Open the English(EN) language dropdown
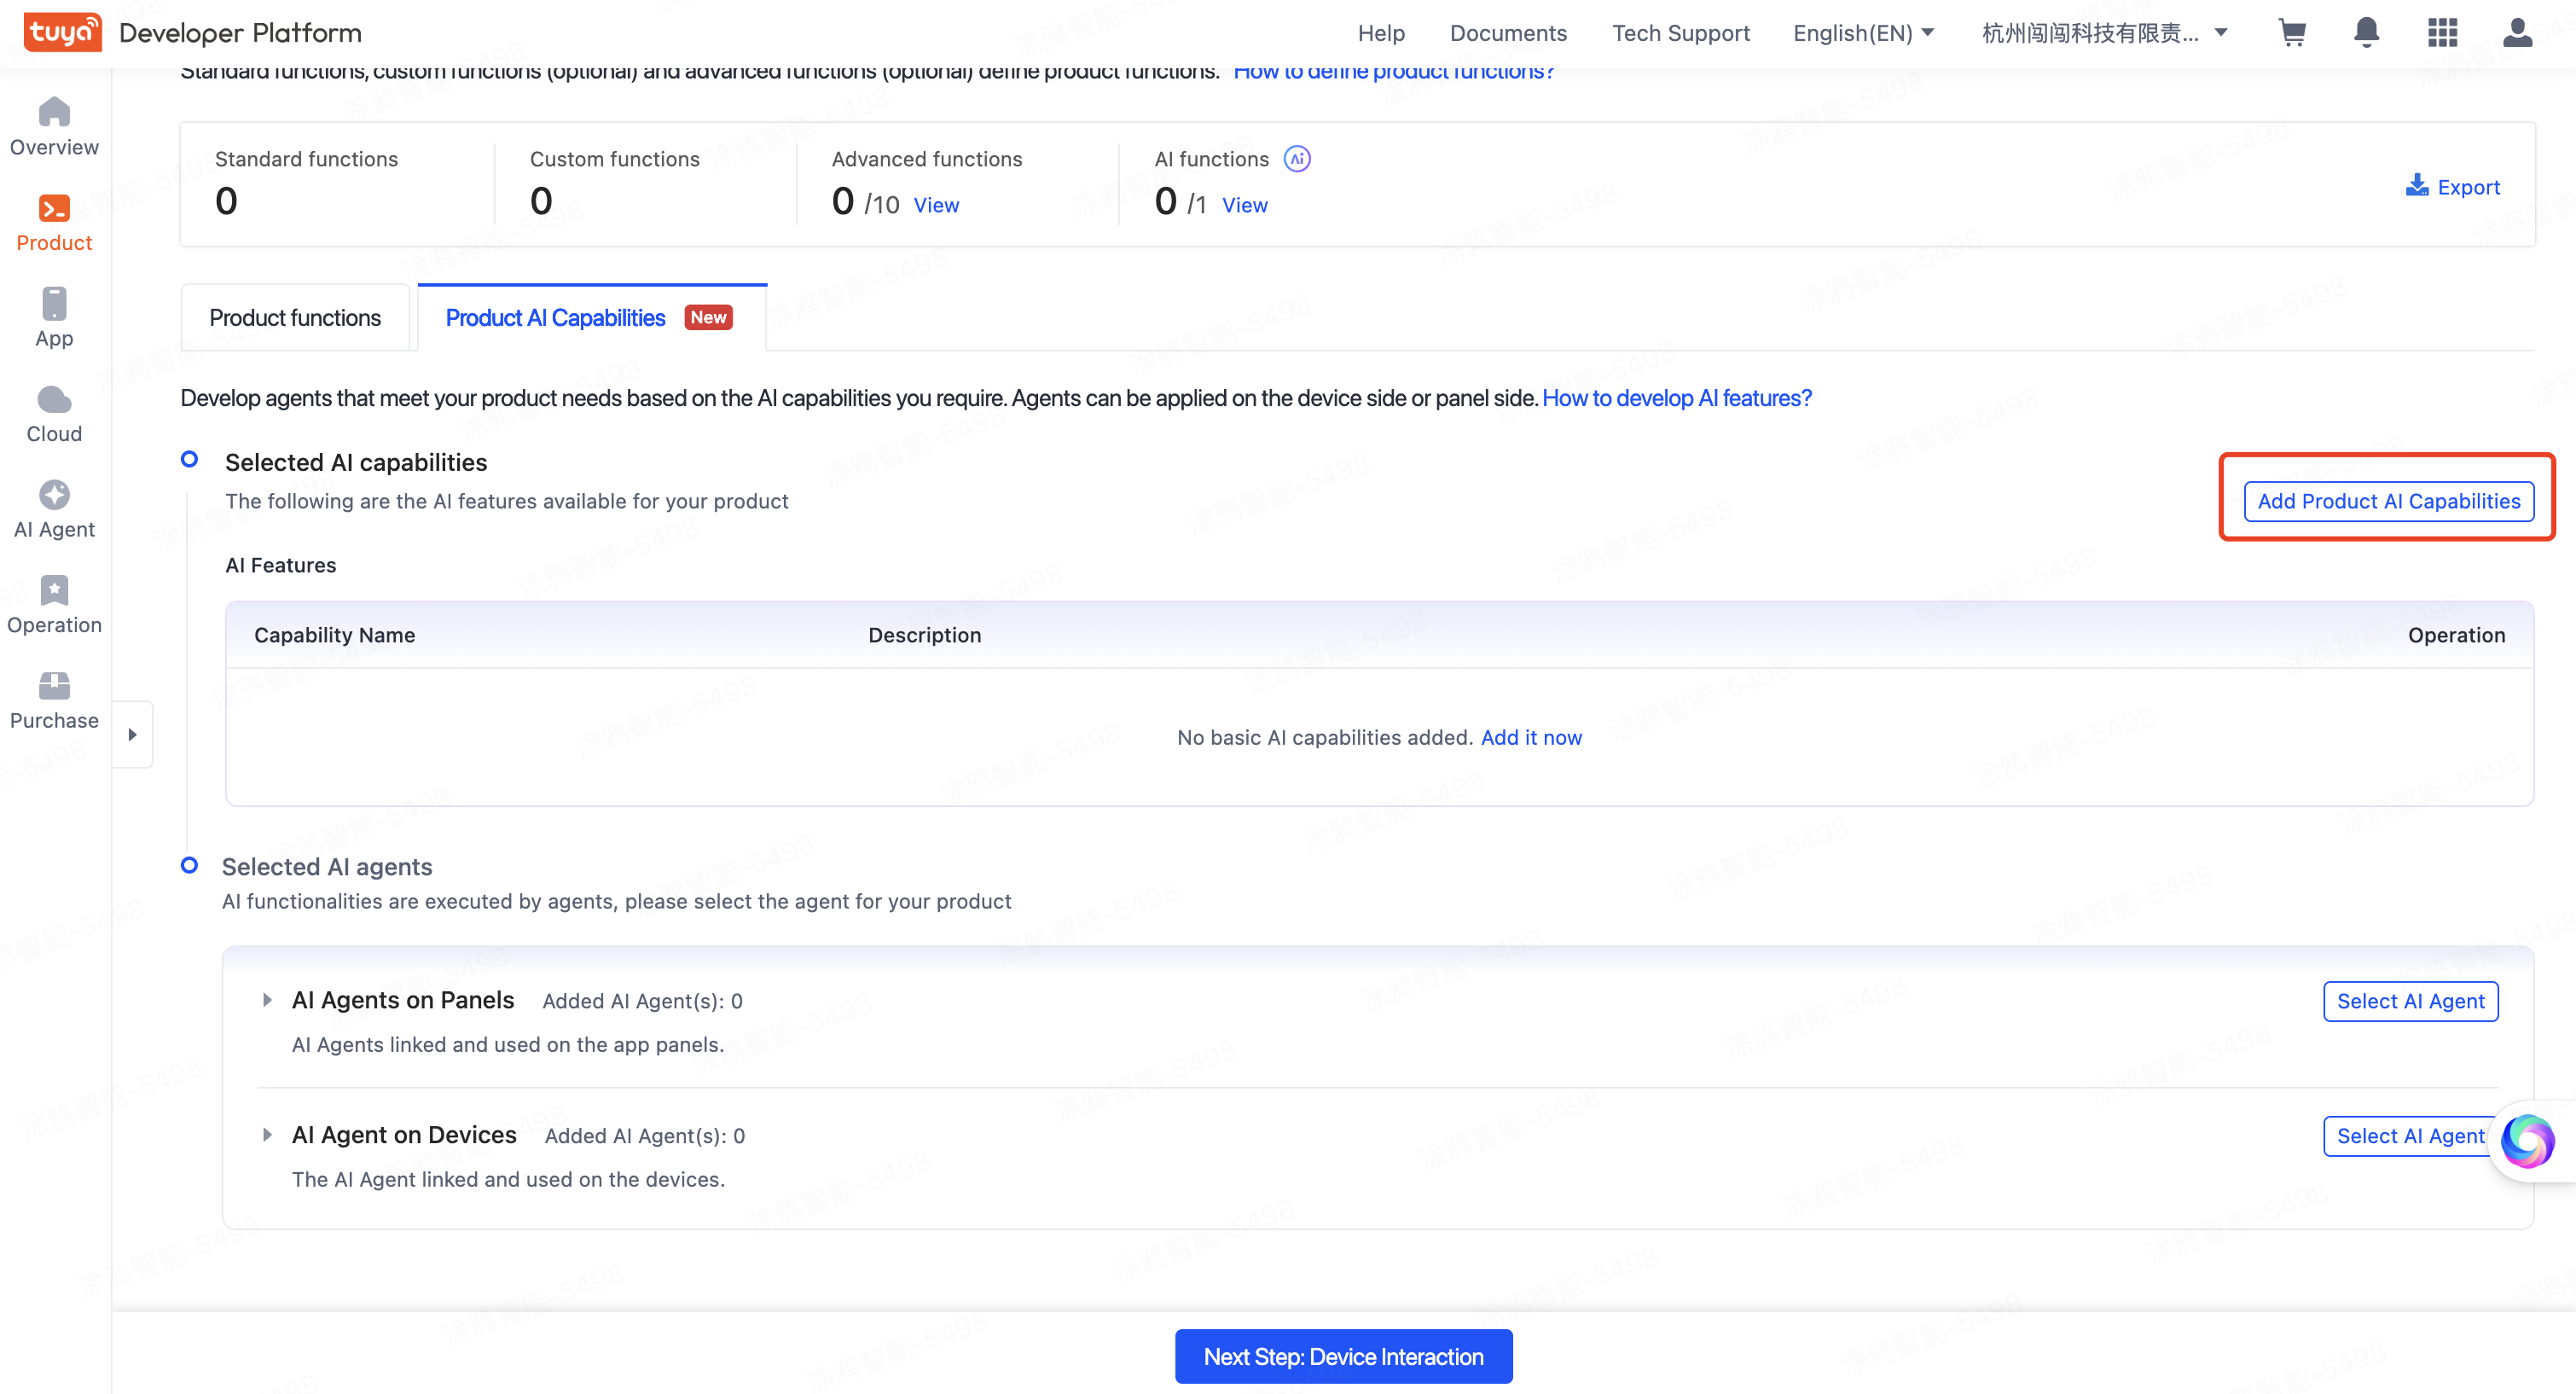Screen dimensions: 2576x1394 [x=1863, y=33]
